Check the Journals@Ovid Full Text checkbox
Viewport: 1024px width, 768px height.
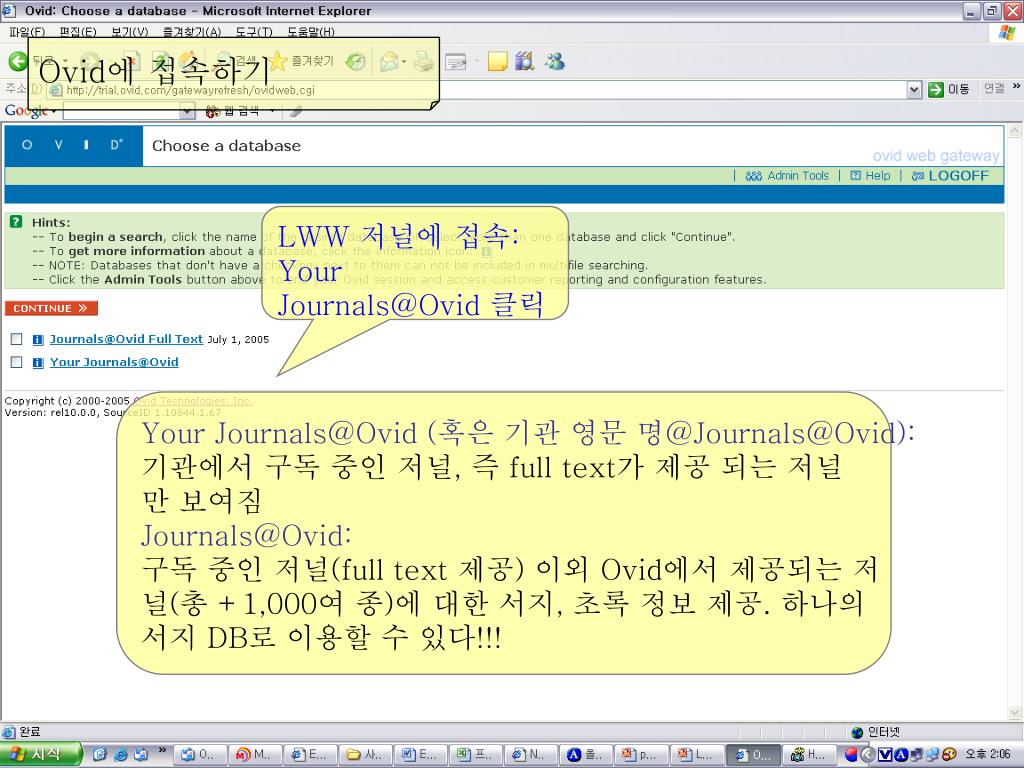coord(17,339)
